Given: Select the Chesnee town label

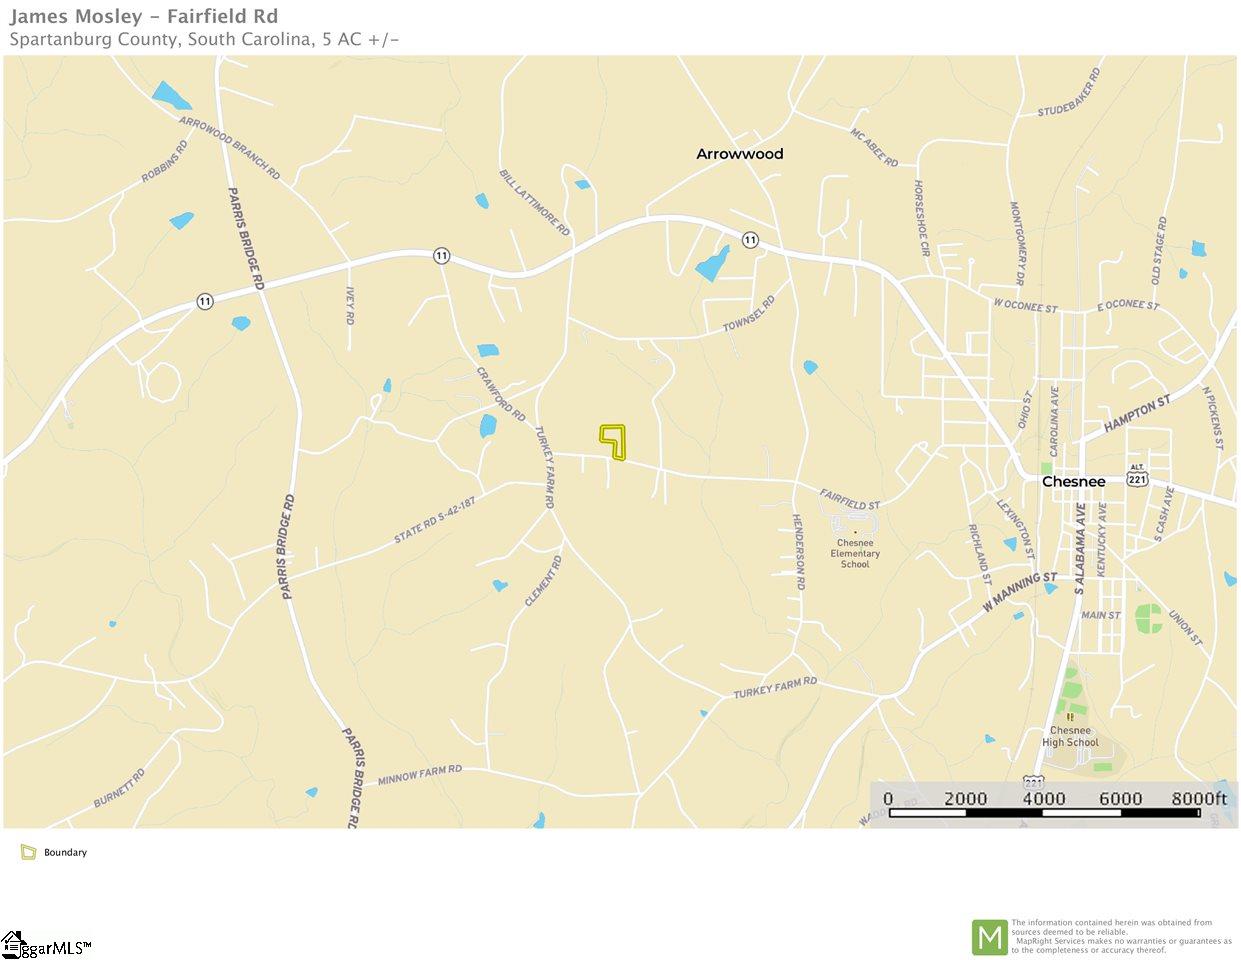Looking at the screenshot, I should (1074, 481).
